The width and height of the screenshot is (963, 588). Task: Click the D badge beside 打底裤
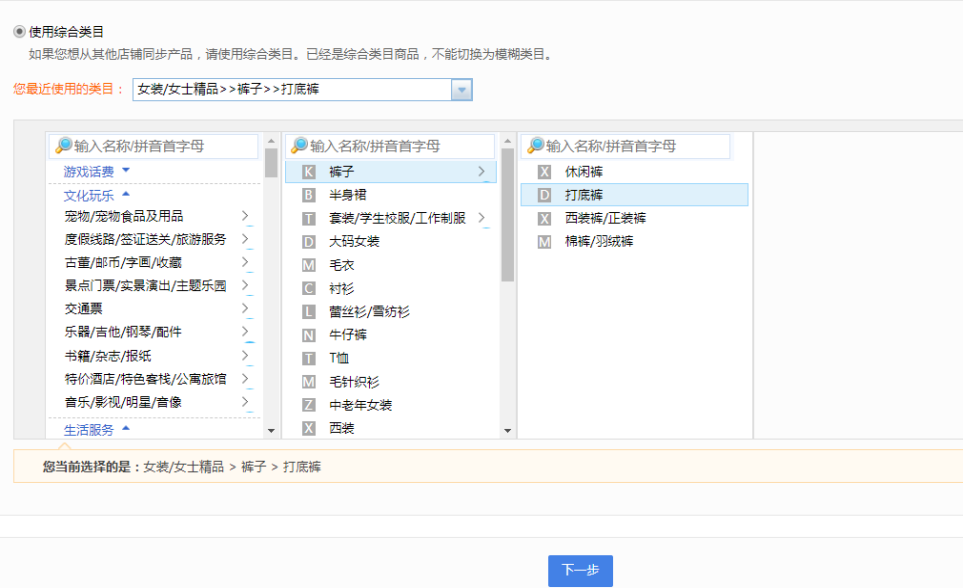pyautogui.click(x=544, y=194)
